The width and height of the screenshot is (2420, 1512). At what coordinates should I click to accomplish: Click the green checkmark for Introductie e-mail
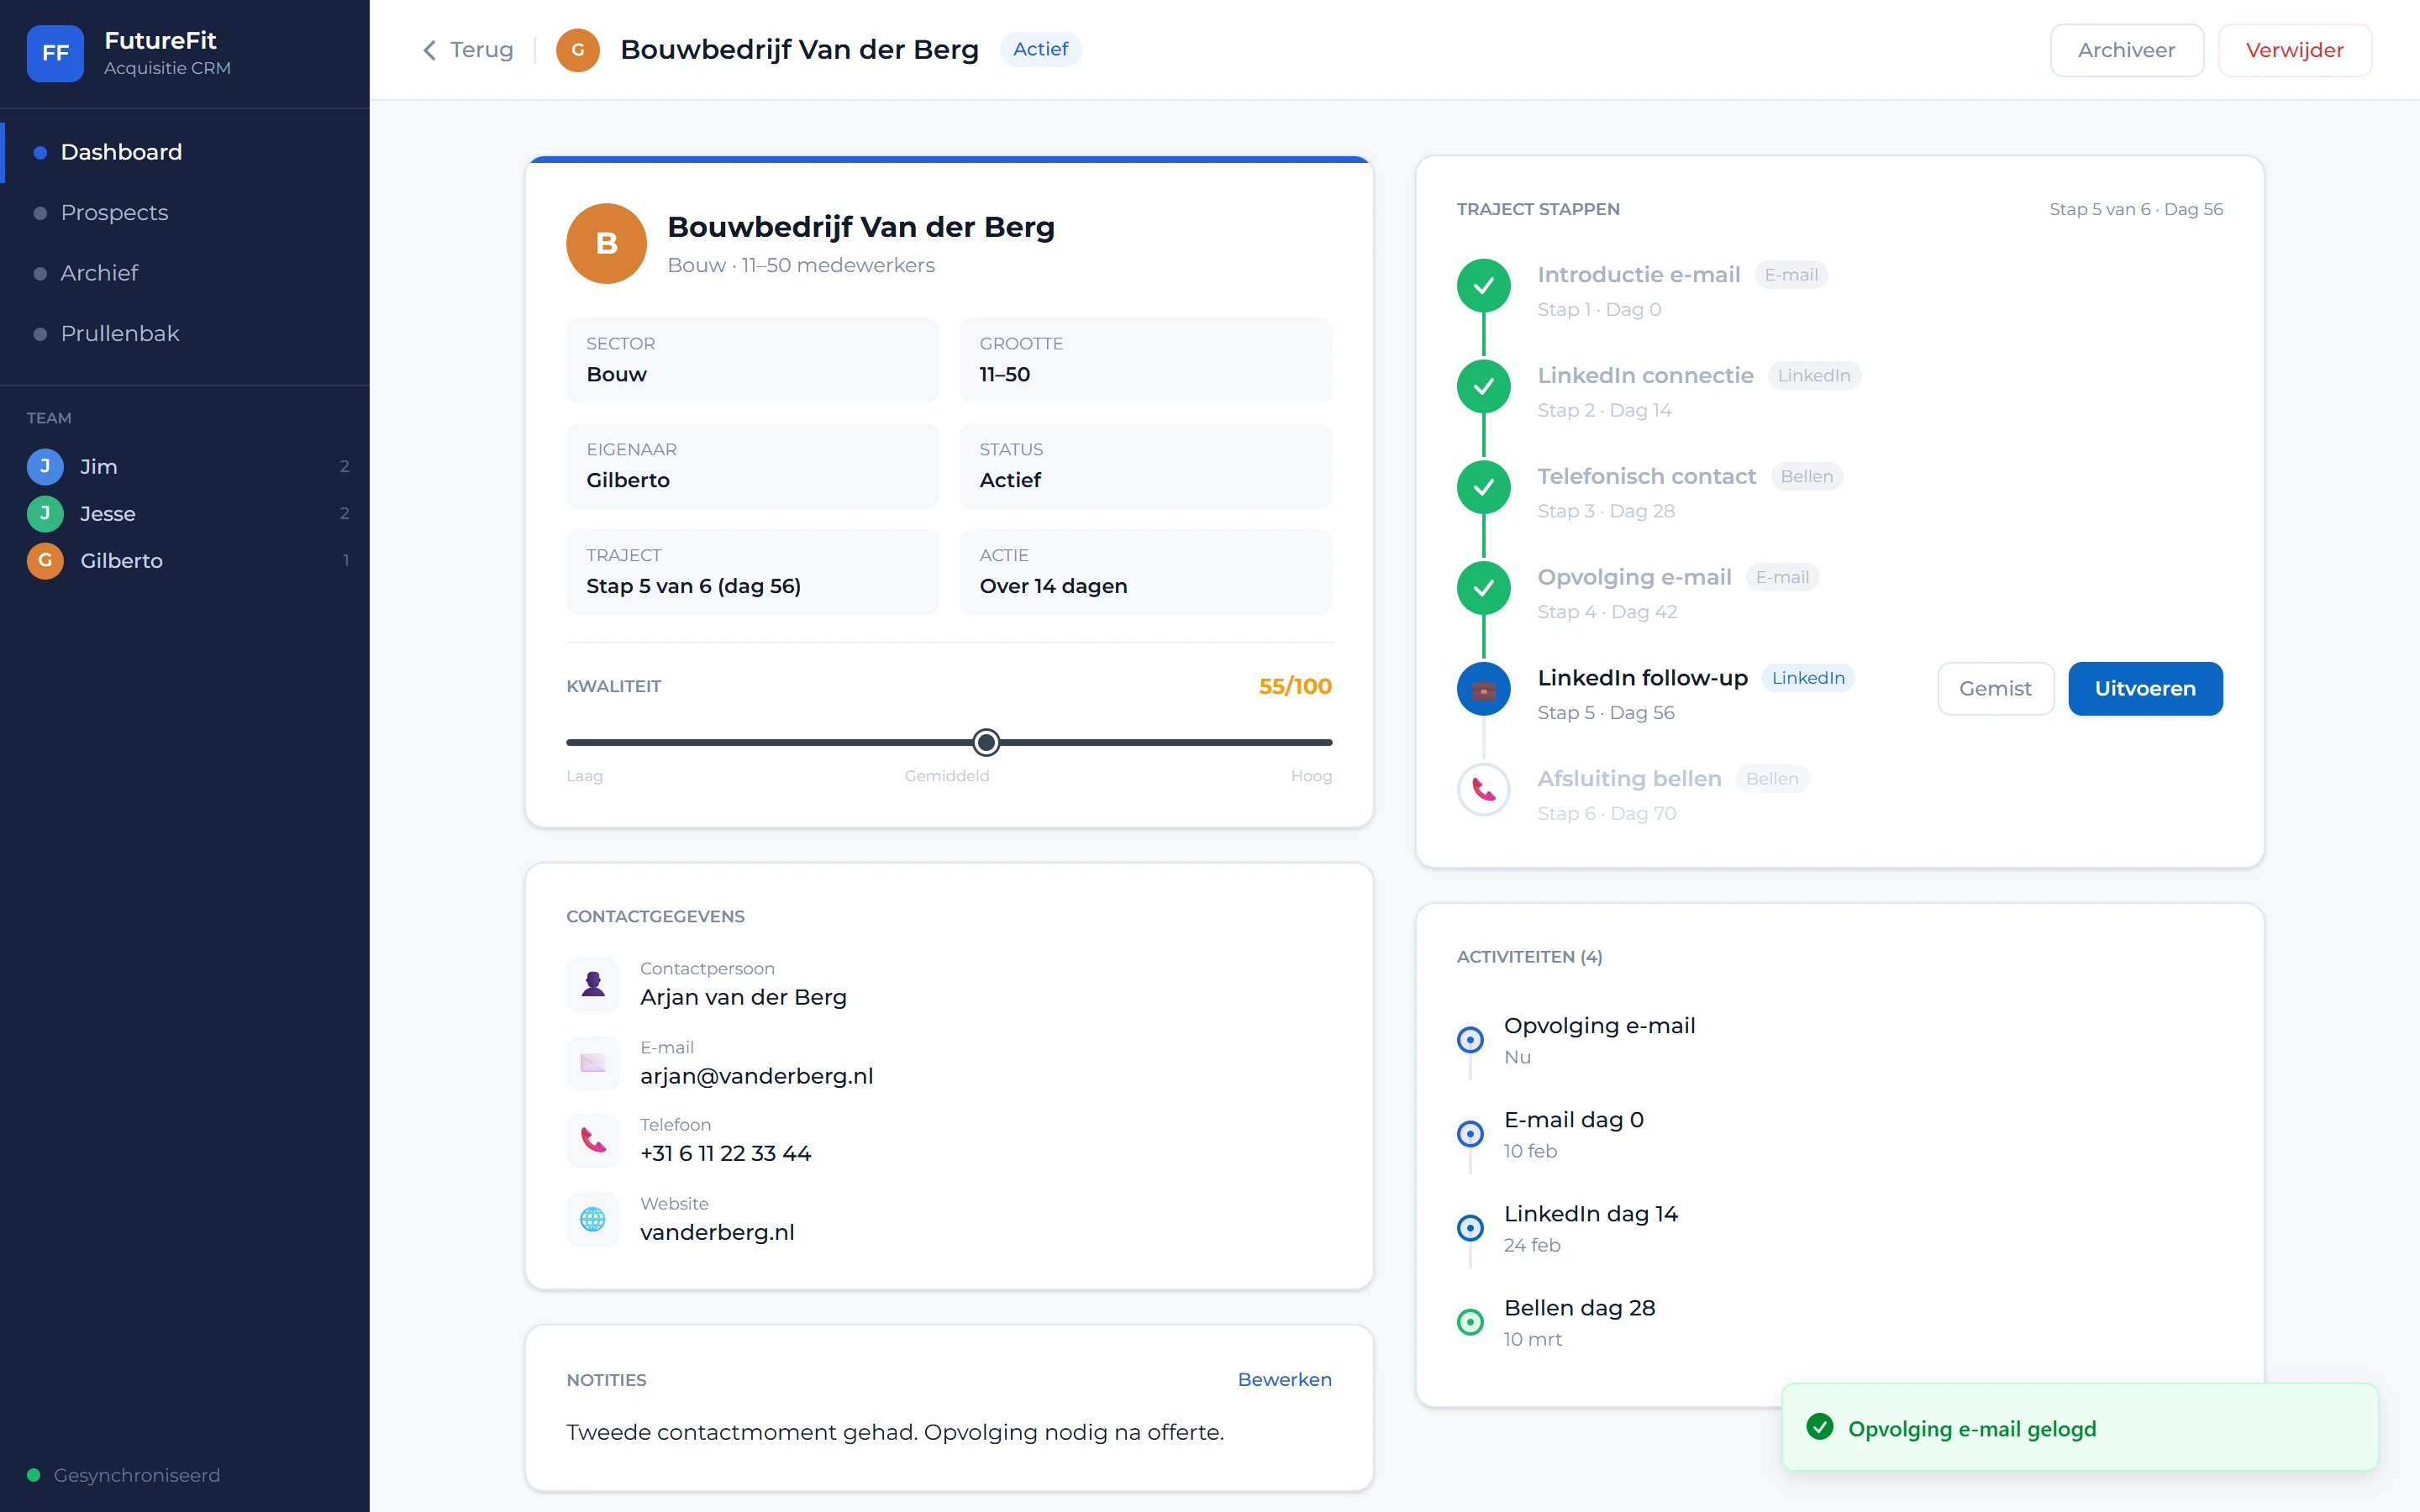click(x=1484, y=286)
